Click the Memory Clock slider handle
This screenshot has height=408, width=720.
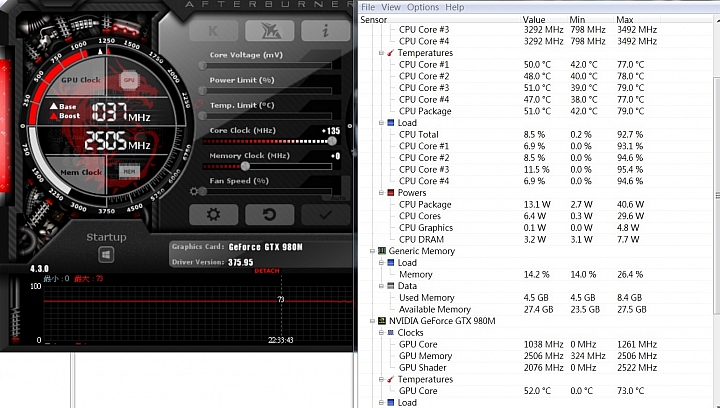(x=245, y=166)
